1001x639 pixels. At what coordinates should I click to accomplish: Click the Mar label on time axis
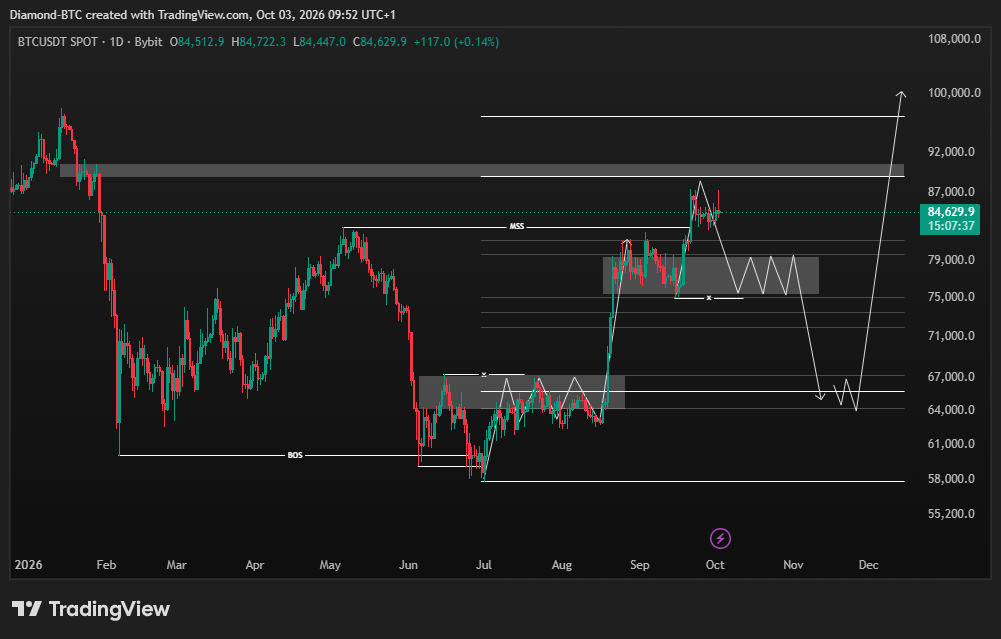176,565
